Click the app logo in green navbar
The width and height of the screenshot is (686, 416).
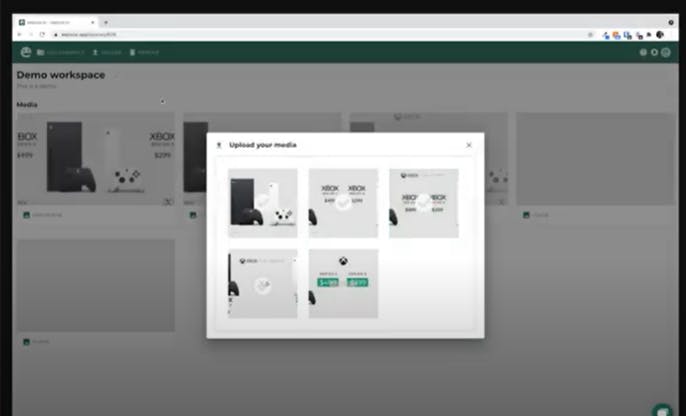(26, 52)
